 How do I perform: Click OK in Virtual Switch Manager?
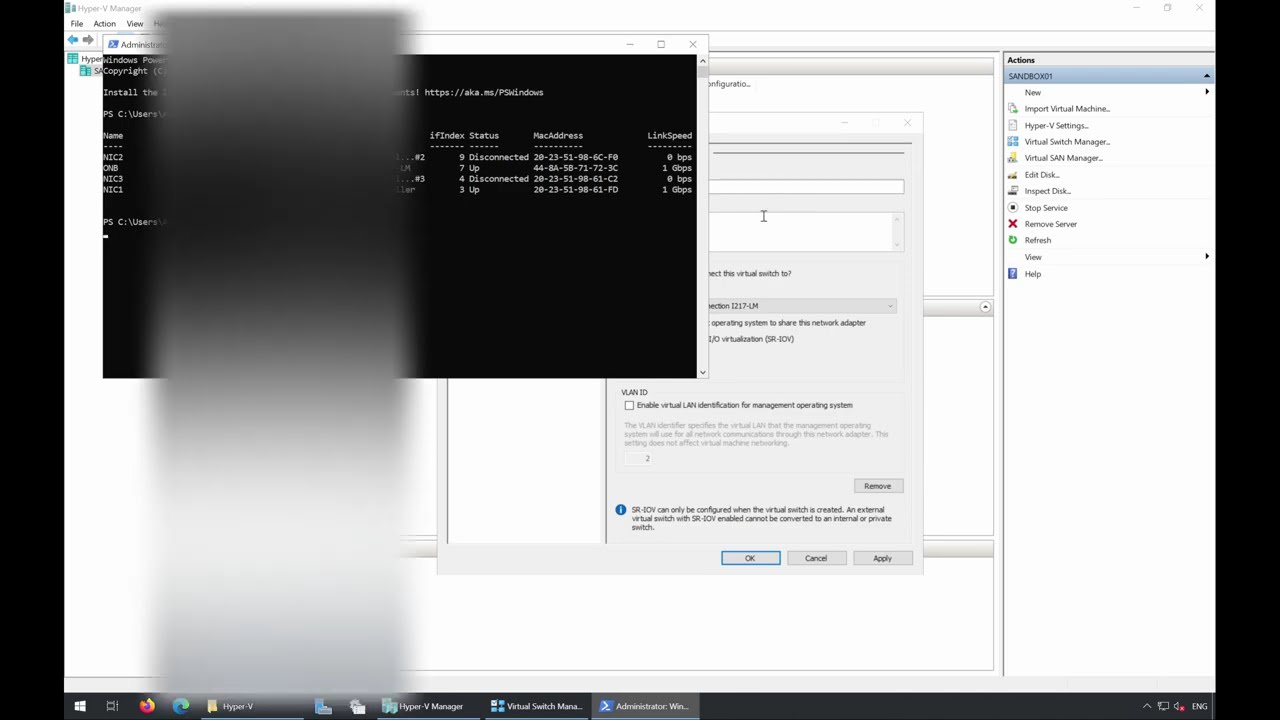[x=750, y=558]
